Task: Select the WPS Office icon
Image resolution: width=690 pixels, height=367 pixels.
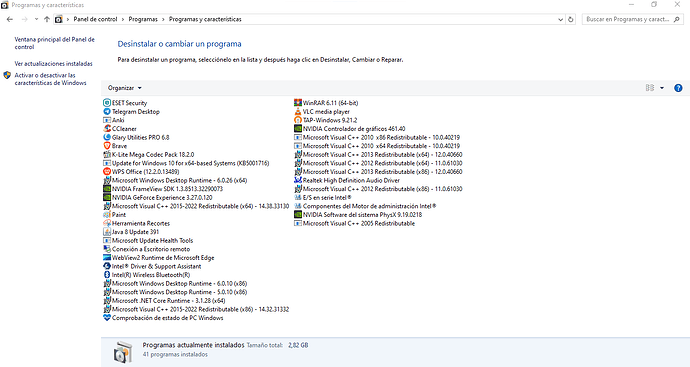Action: [x=106, y=172]
